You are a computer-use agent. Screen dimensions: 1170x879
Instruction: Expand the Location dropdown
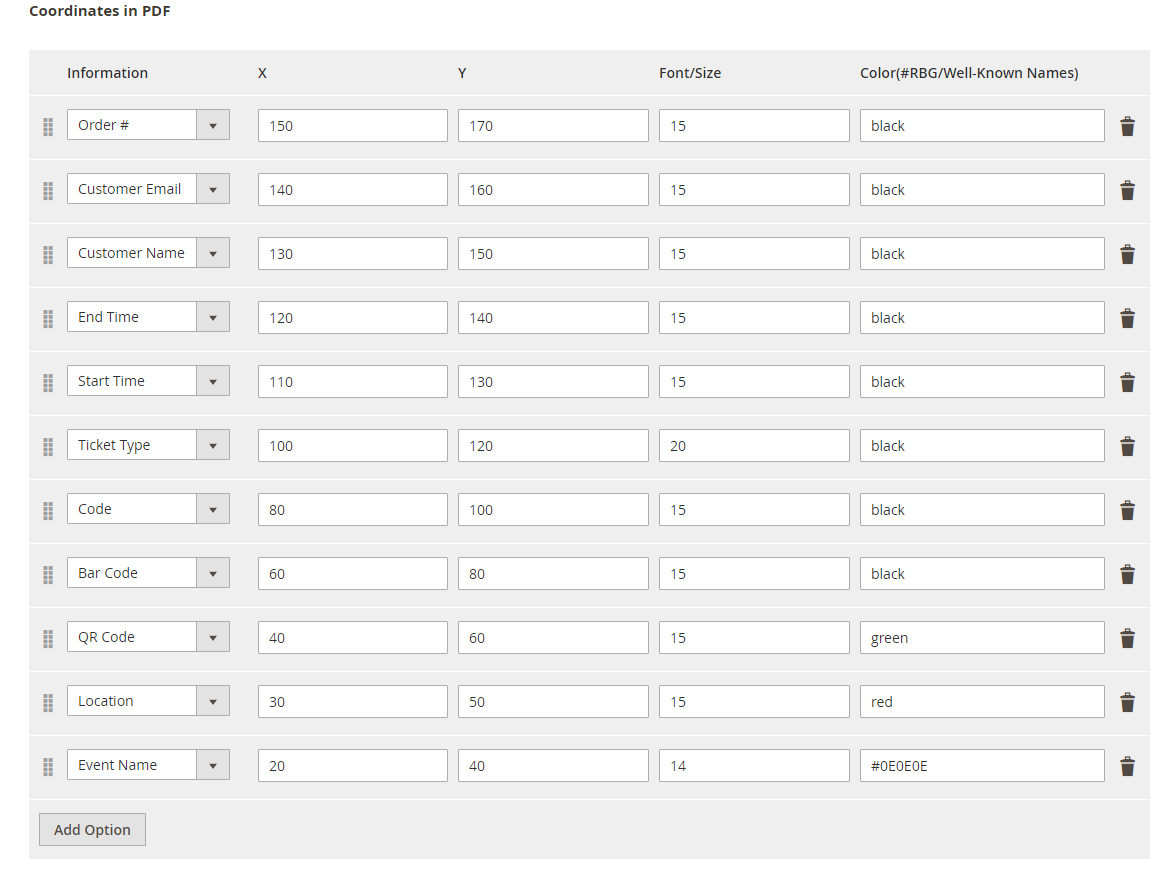click(148, 701)
